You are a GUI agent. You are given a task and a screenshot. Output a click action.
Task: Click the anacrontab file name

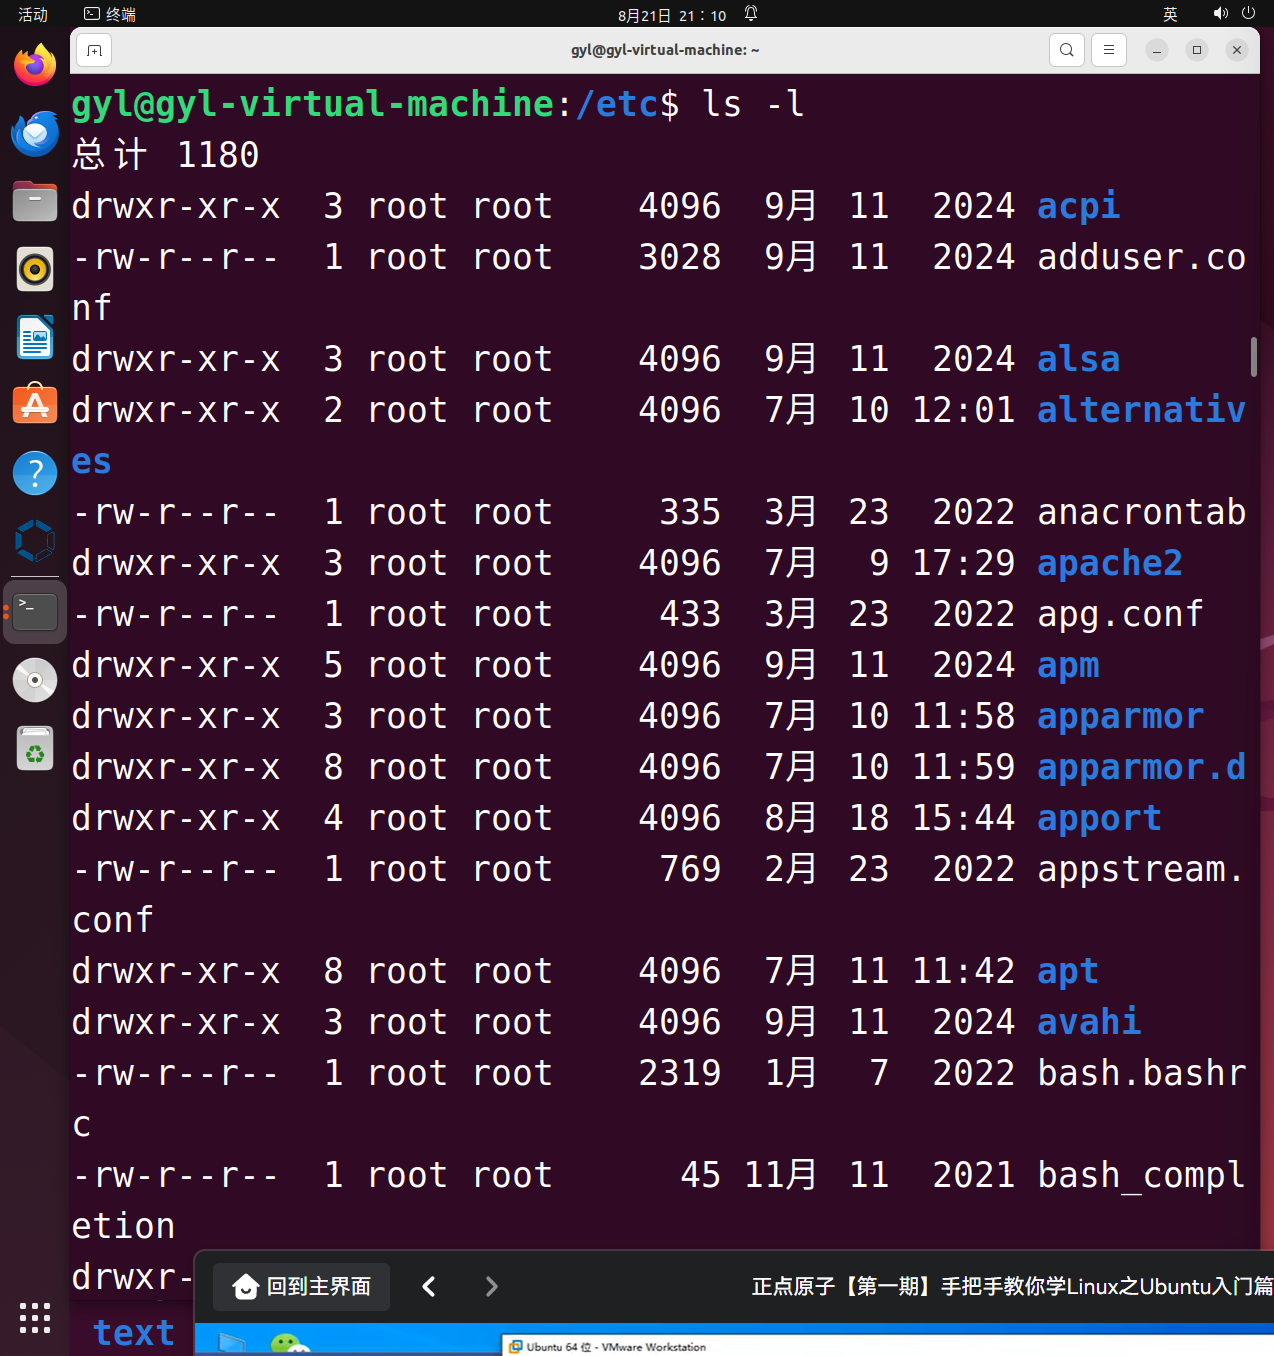[1141, 512]
